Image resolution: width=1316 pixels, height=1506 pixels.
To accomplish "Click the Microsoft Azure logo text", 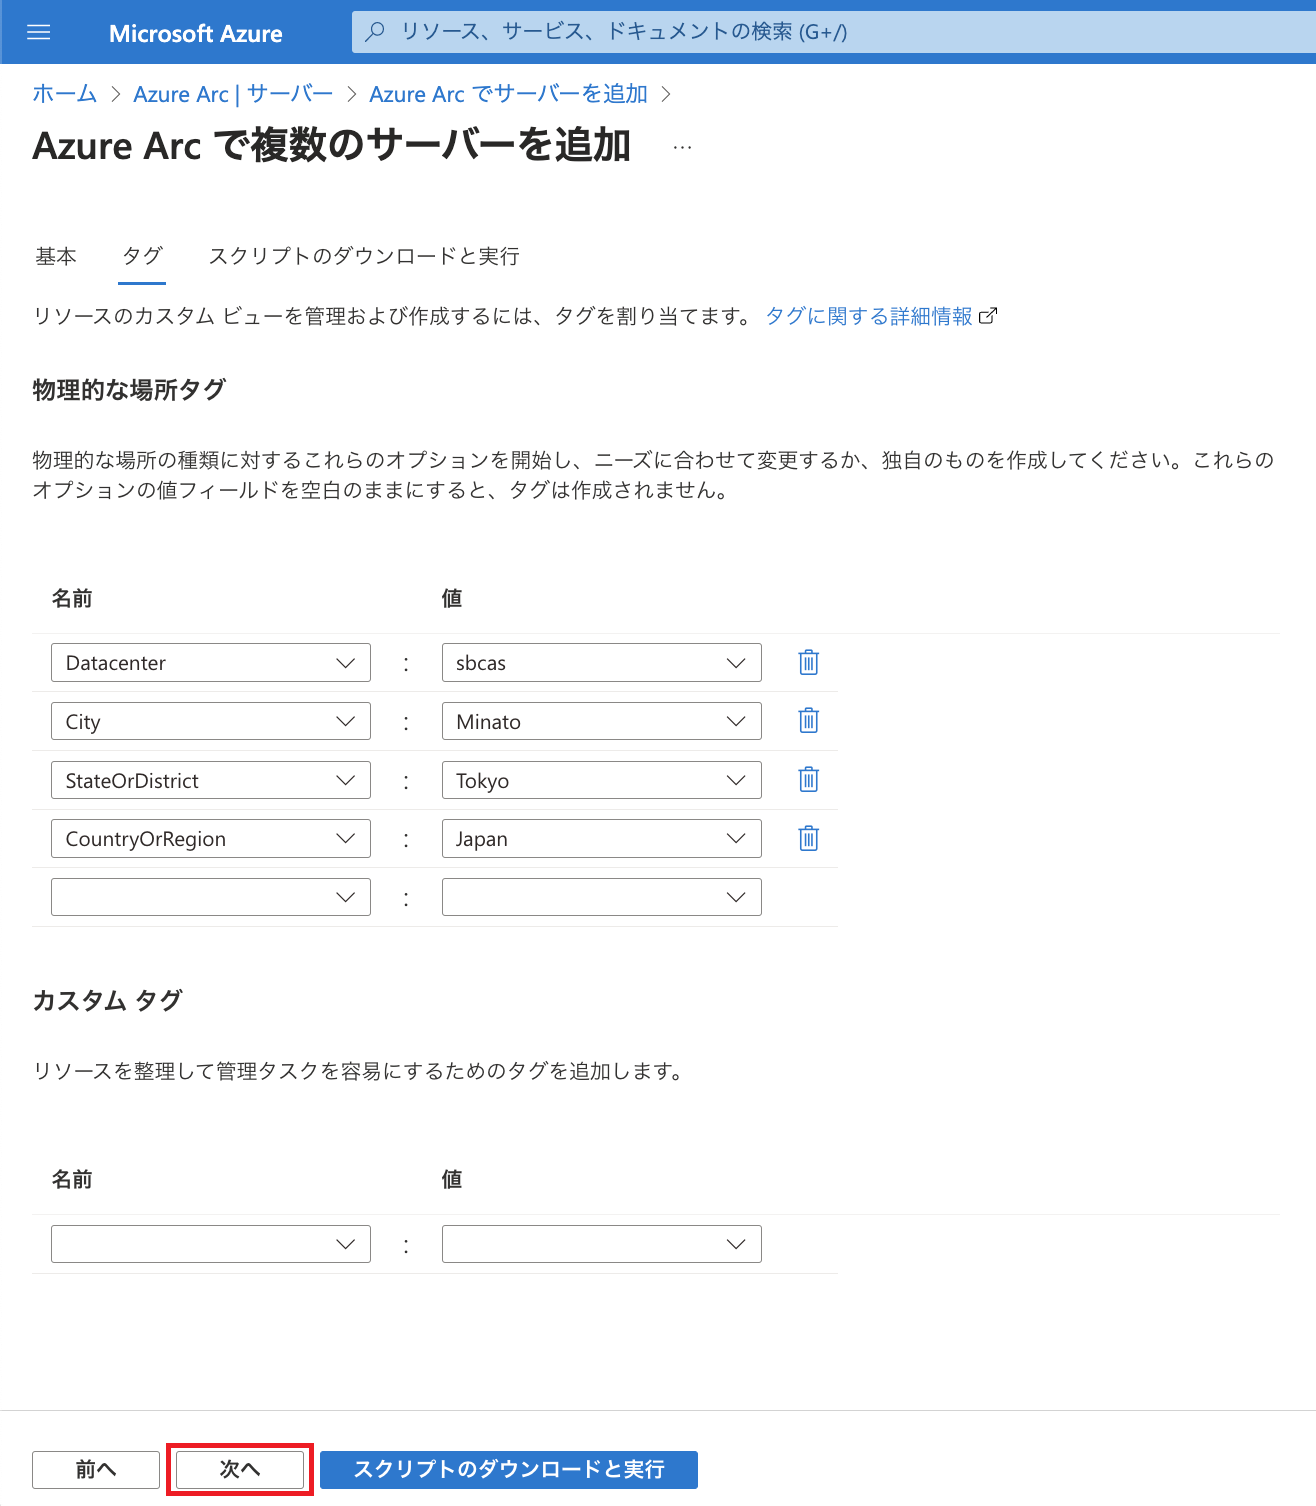I will pos(196,33).
